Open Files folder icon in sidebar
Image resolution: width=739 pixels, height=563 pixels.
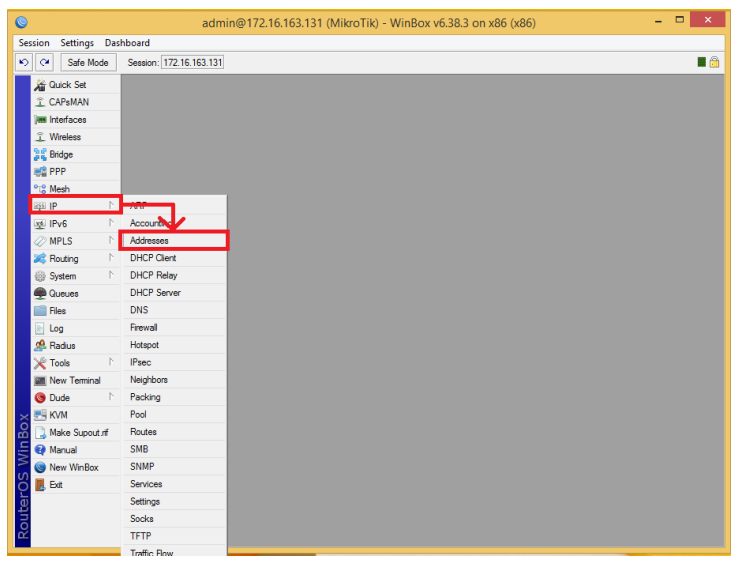click(40, 311)
